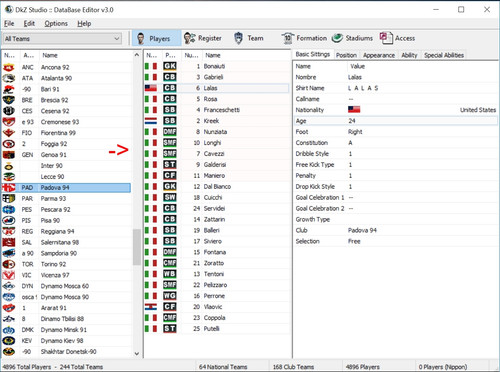Select player Franceschetti in the roster
This screenshot has height=372, width=500.
click(x=217, y=110)
